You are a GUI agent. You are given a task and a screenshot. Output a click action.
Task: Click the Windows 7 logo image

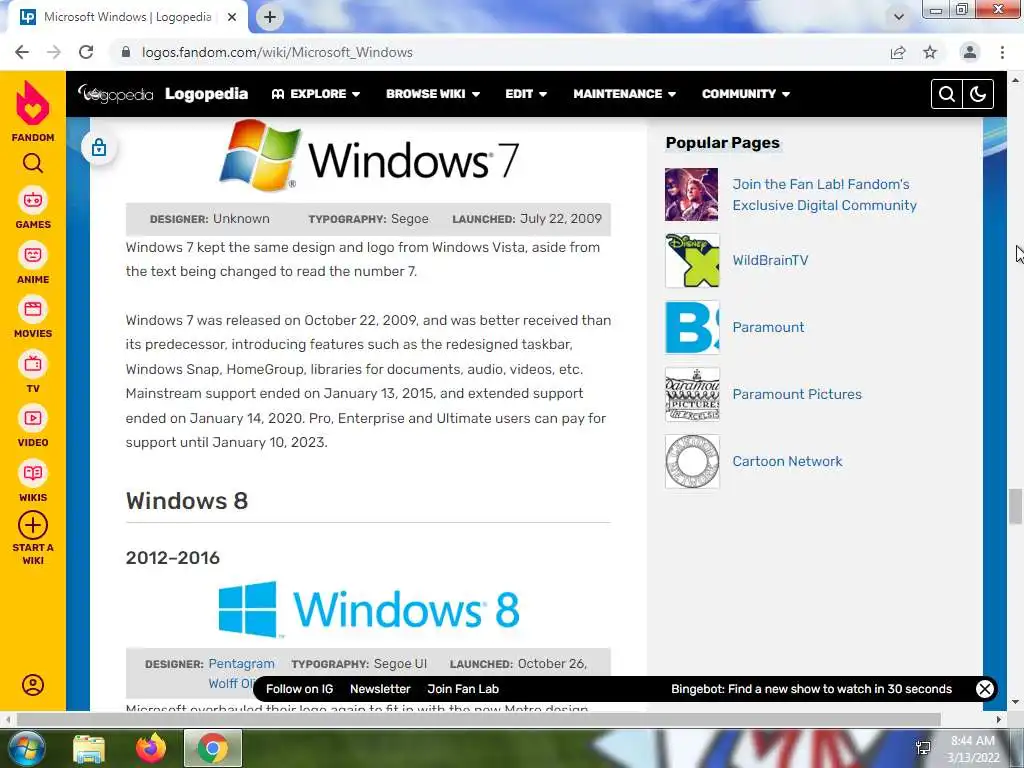[x=369, y=155]
